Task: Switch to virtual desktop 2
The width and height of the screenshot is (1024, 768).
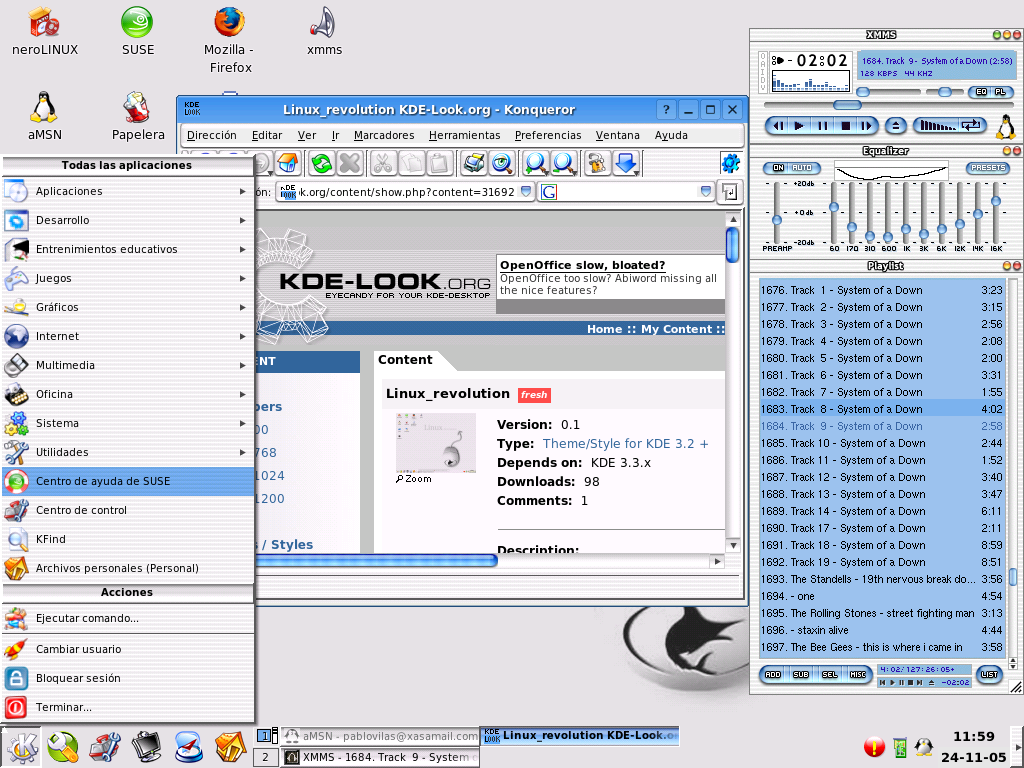Action: [265, 758]
